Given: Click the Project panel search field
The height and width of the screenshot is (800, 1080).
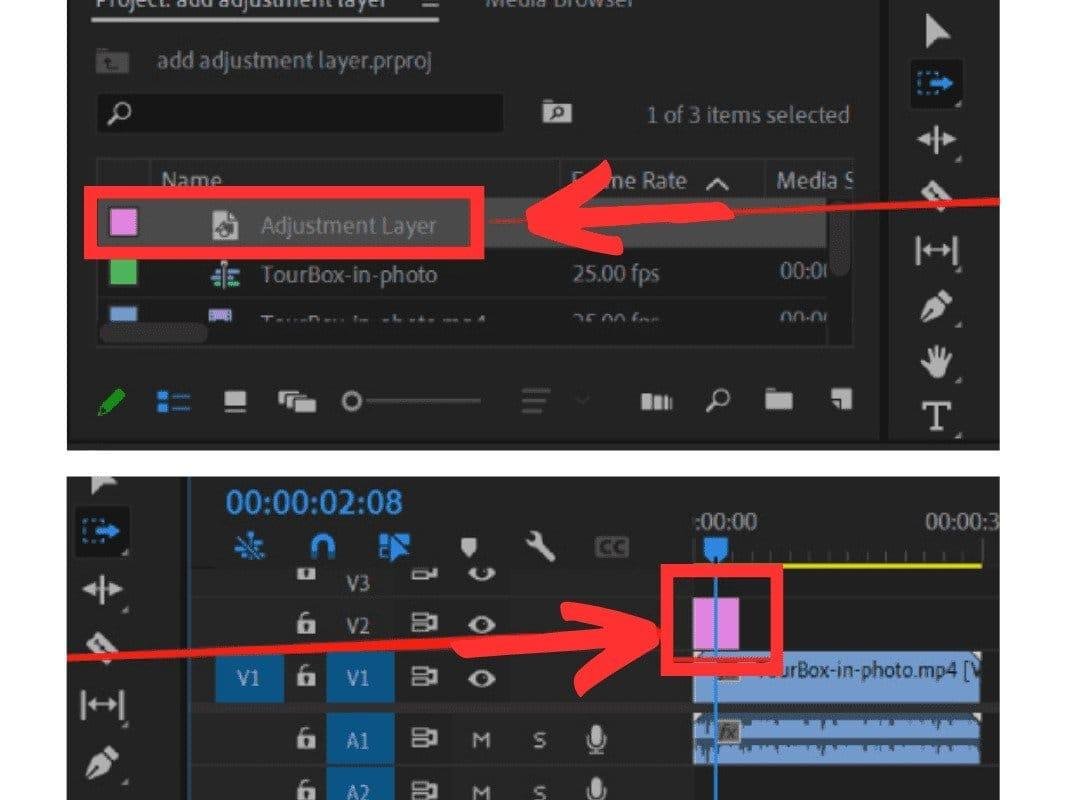Looking at the screenshot, I should click(x=300, y=114).
